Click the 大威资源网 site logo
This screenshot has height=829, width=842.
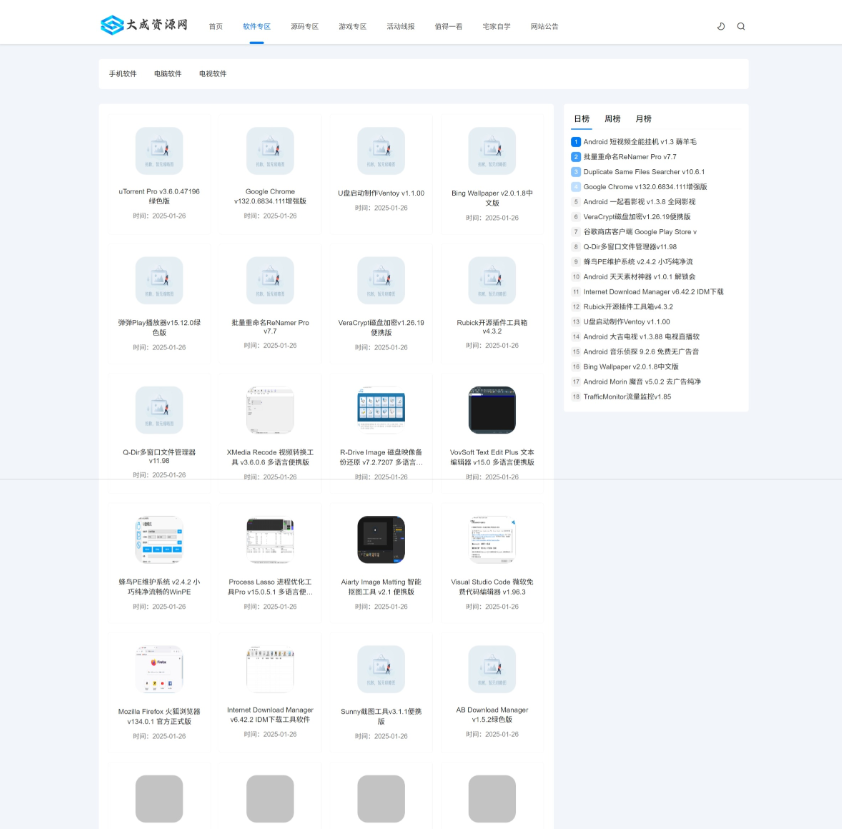(145, 25)
